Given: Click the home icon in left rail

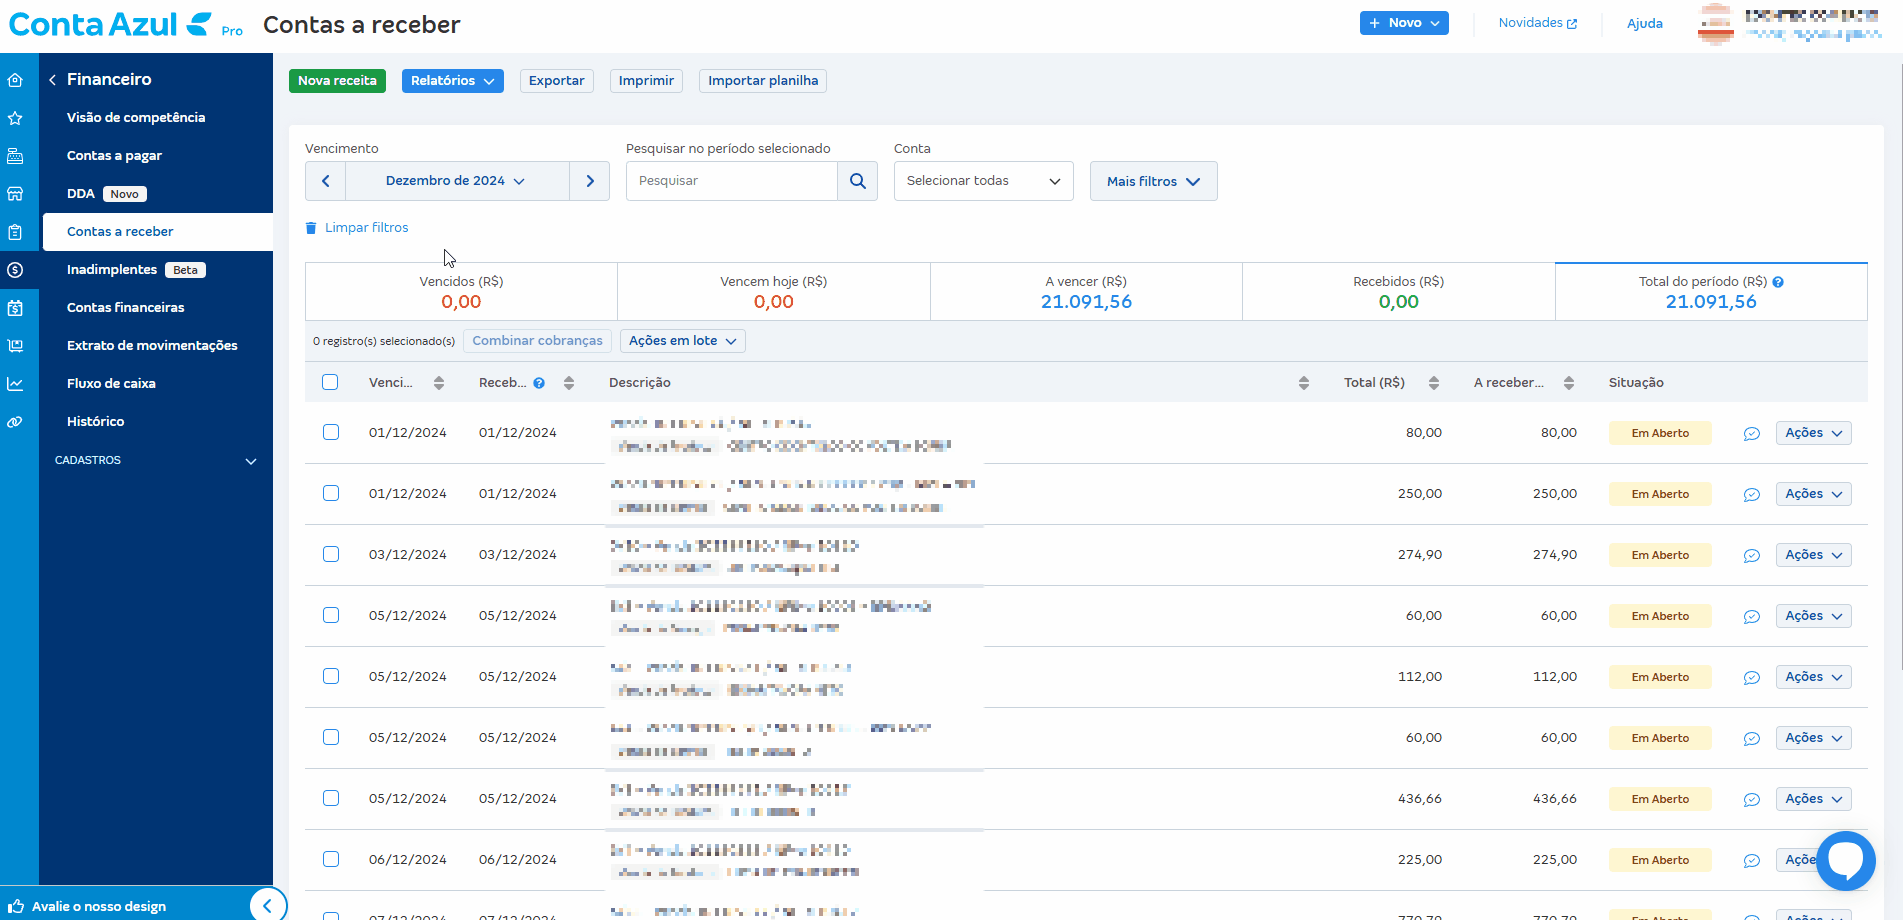Looking at the screenshot, I should point(15,80).
